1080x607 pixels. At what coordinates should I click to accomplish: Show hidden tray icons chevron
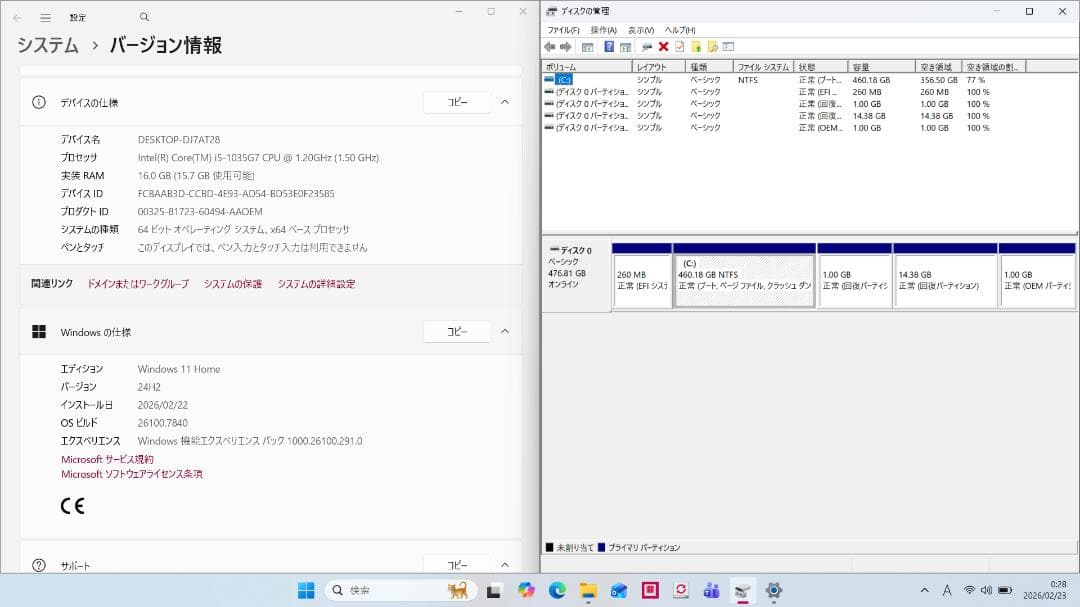[925, 590]
